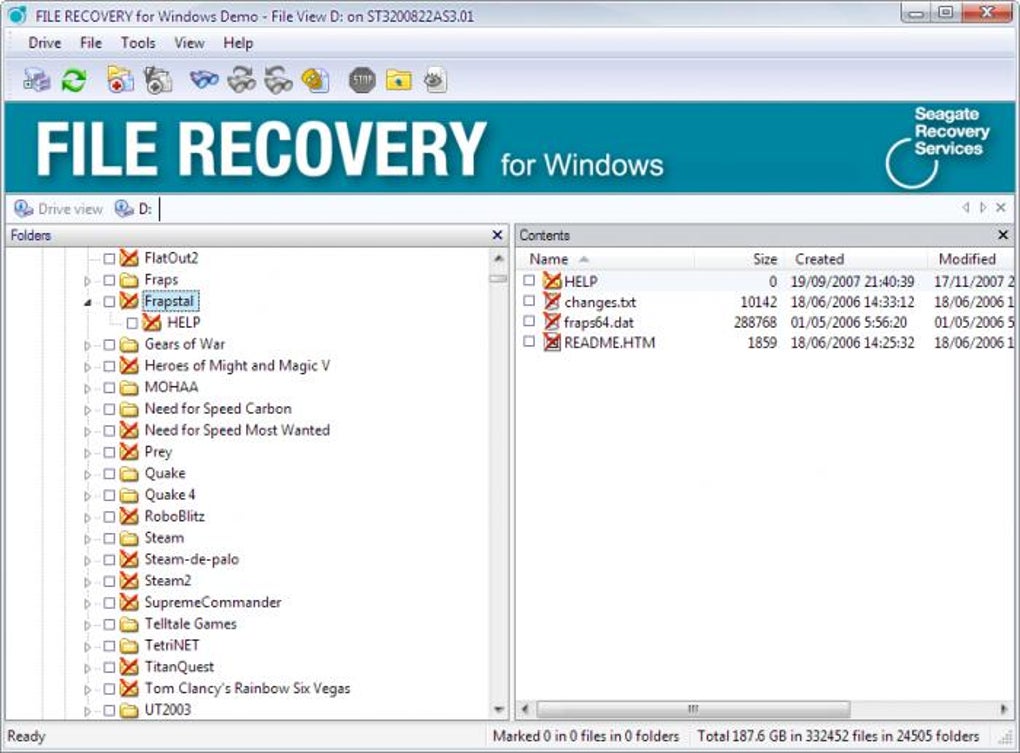Mark changes.txt checkbox in Contents
Viewport: 1020px width, 753px height.
(x=529, y=301)
